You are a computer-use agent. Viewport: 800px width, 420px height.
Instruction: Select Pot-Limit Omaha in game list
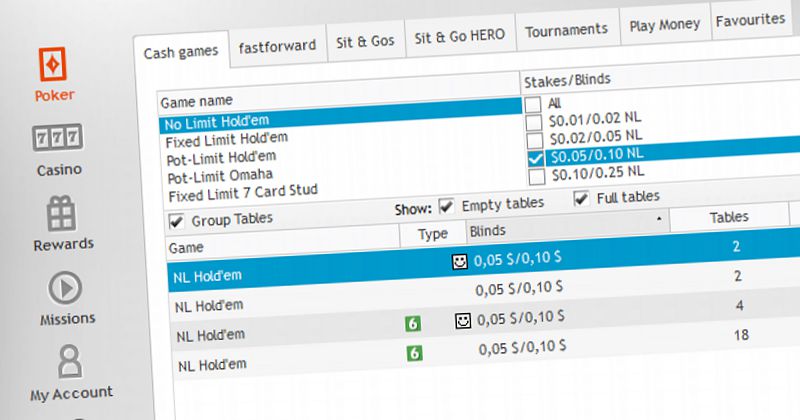pos(220,175)
